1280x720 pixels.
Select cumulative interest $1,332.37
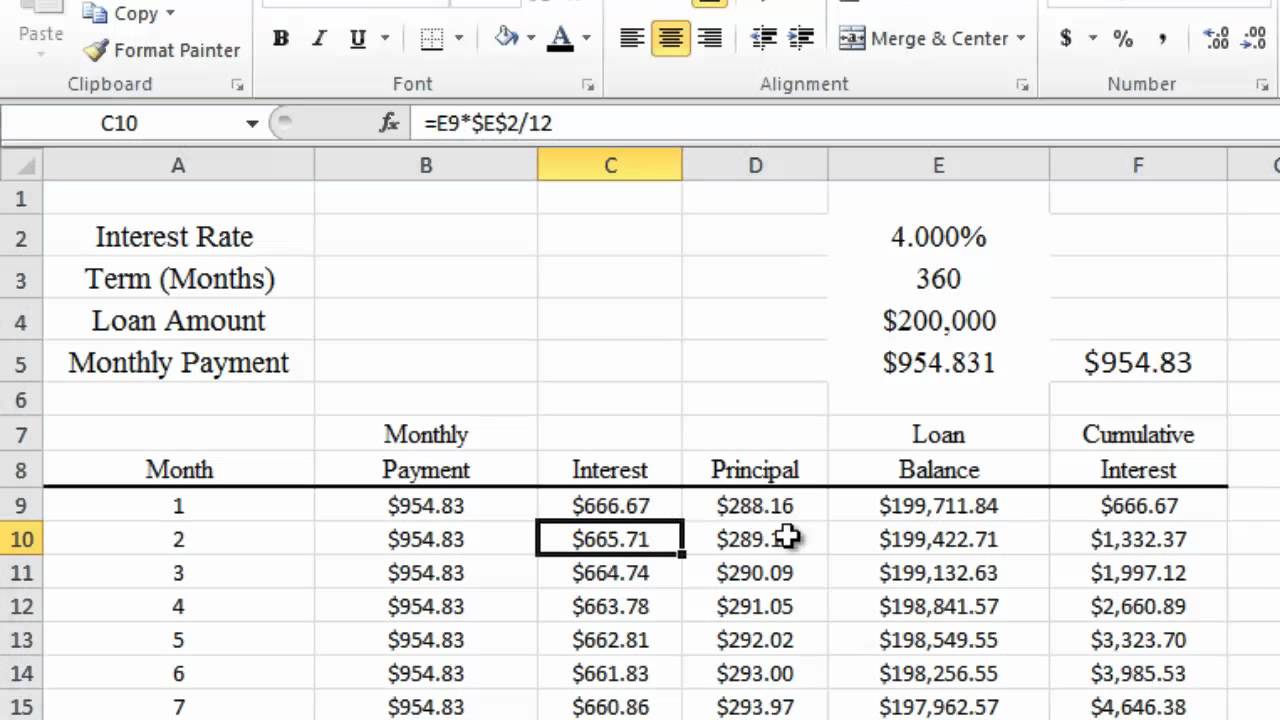[x=1138, y=539]
